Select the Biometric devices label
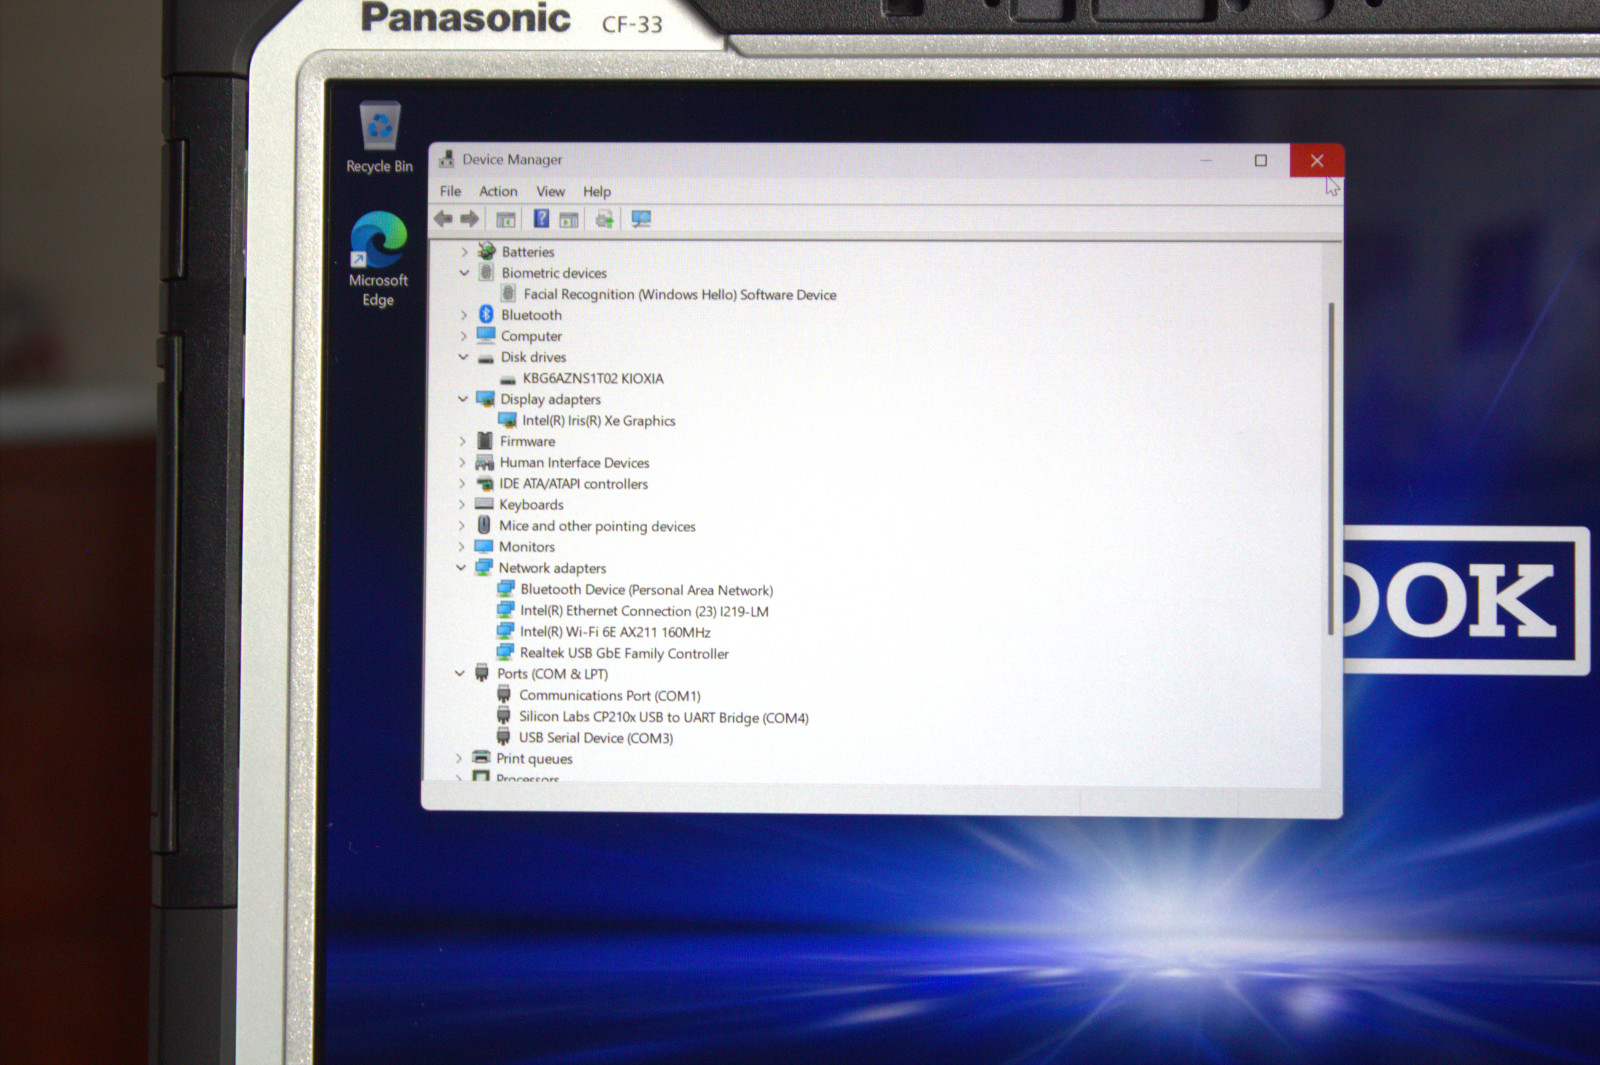1600x1065 pixels. (x=554, y=272)
